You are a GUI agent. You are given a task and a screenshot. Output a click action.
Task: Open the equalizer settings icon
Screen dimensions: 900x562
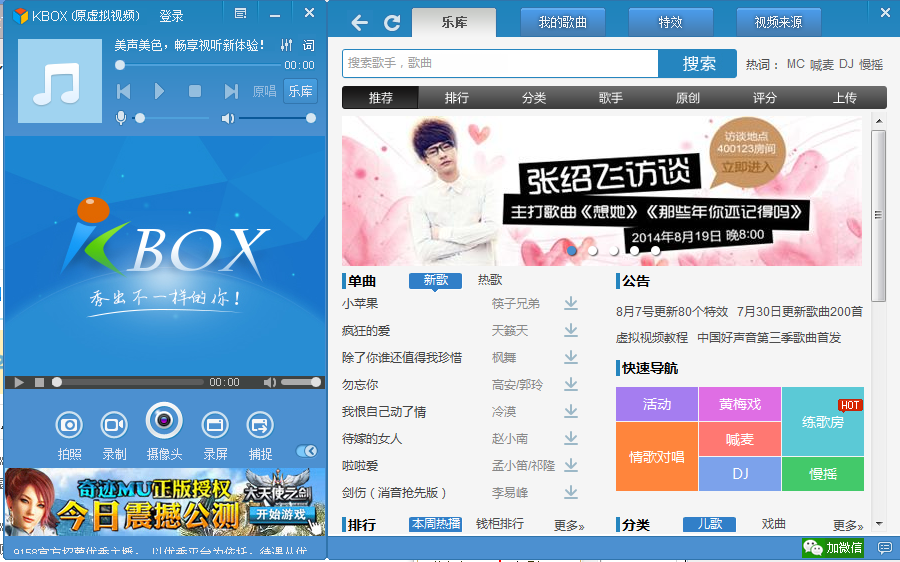(286, 45)
